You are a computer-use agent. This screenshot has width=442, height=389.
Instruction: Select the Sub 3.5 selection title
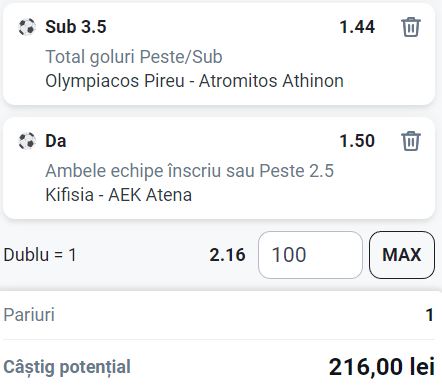pos(76,27)
